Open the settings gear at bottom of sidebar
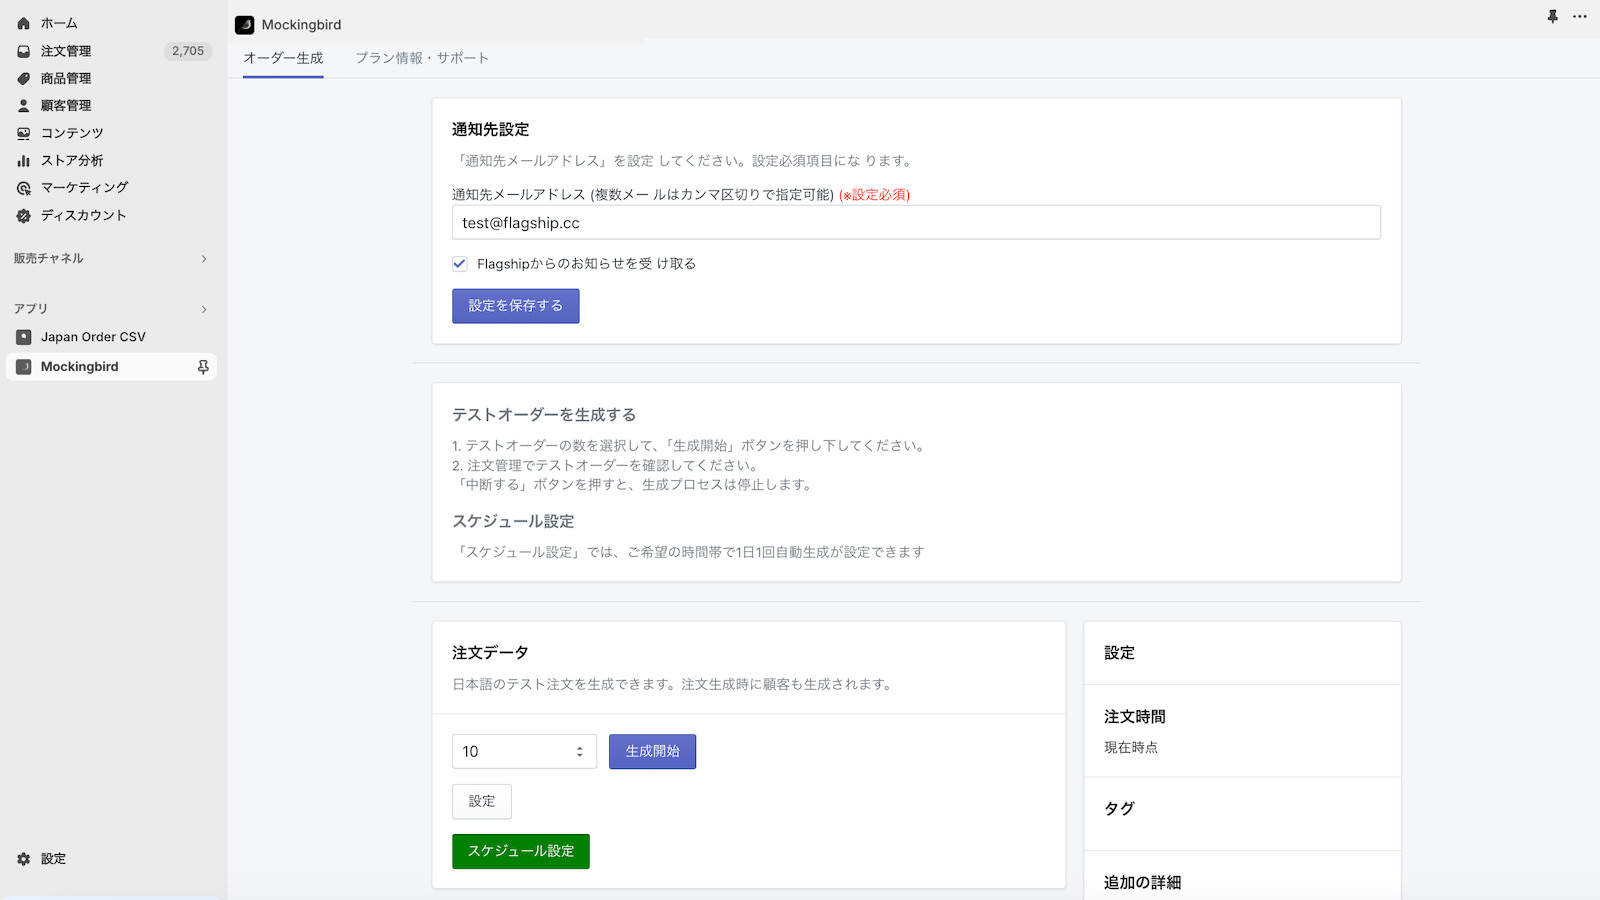This screenshot has height=900, width=1600. (x=24, y=859)
